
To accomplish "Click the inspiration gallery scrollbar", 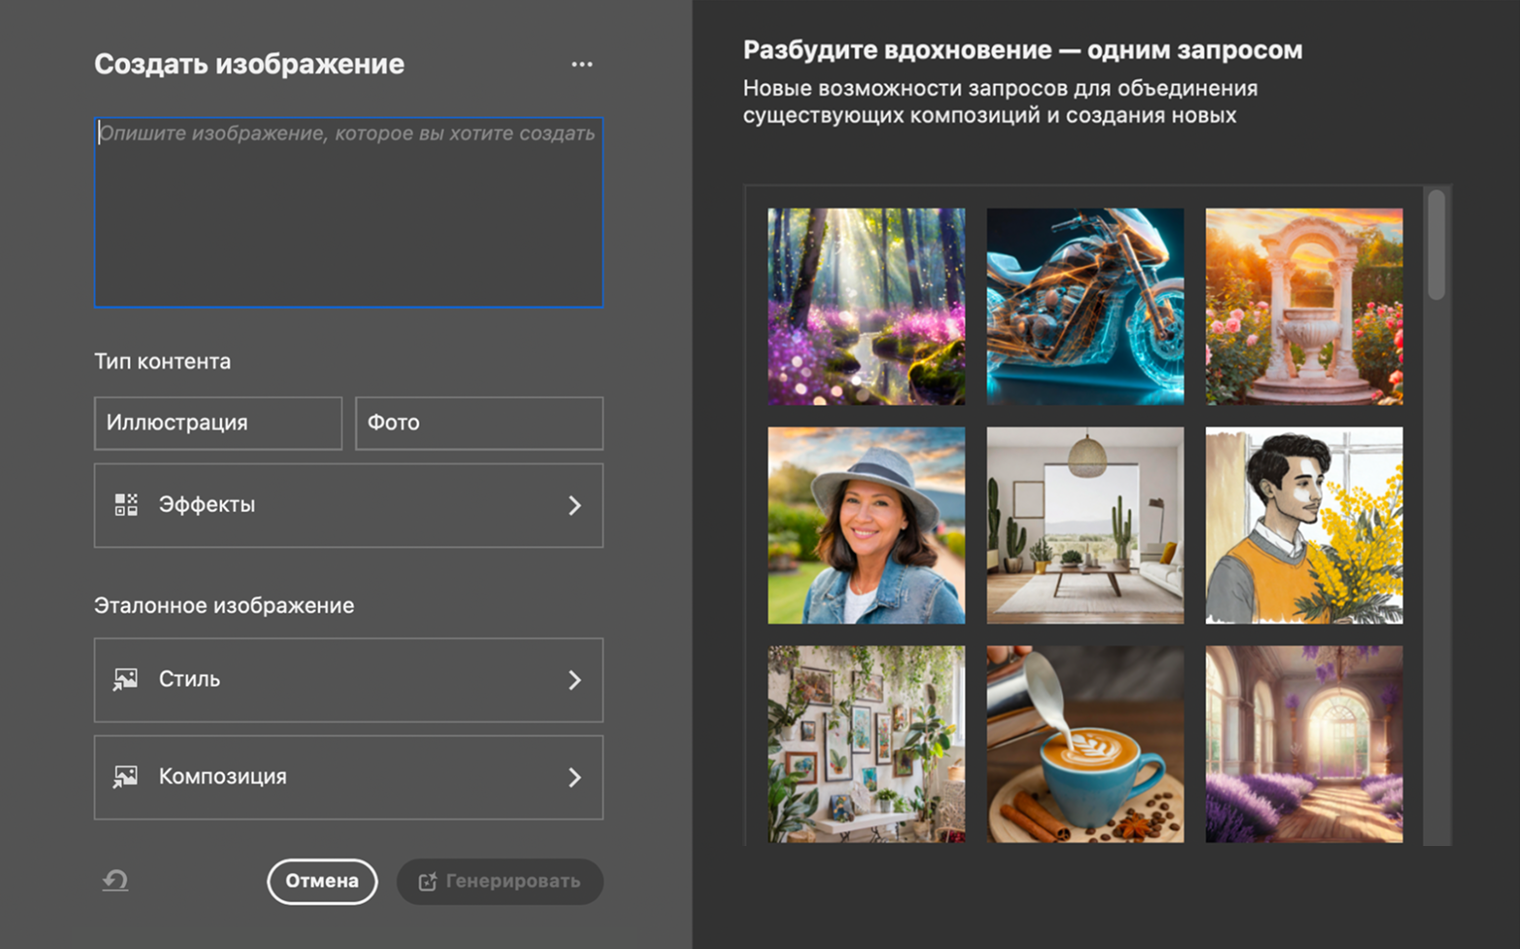I will (x=1437, y=245).
